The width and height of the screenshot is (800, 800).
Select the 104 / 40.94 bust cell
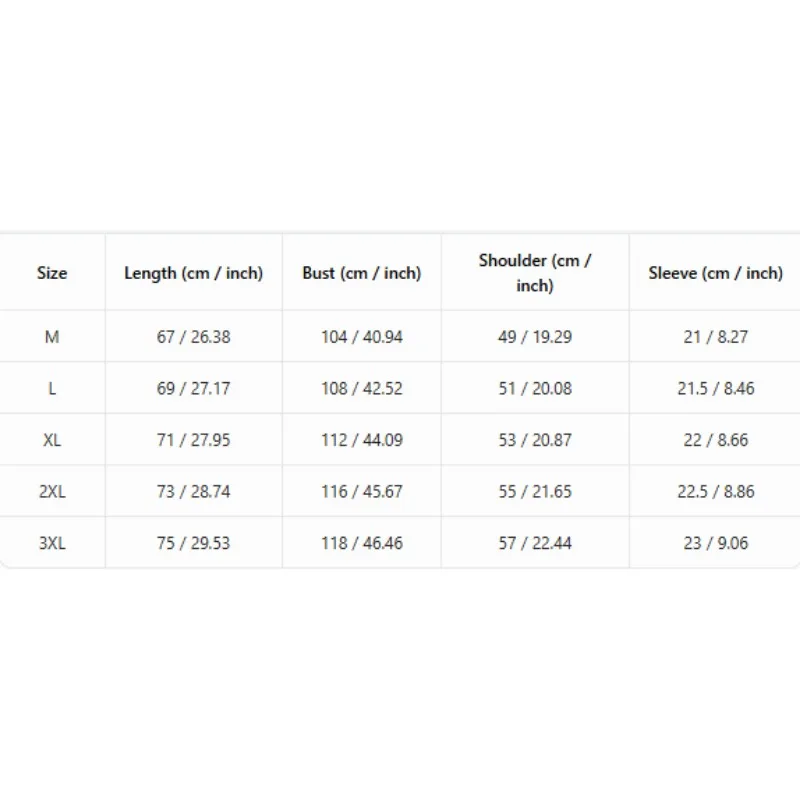point(362,337)
